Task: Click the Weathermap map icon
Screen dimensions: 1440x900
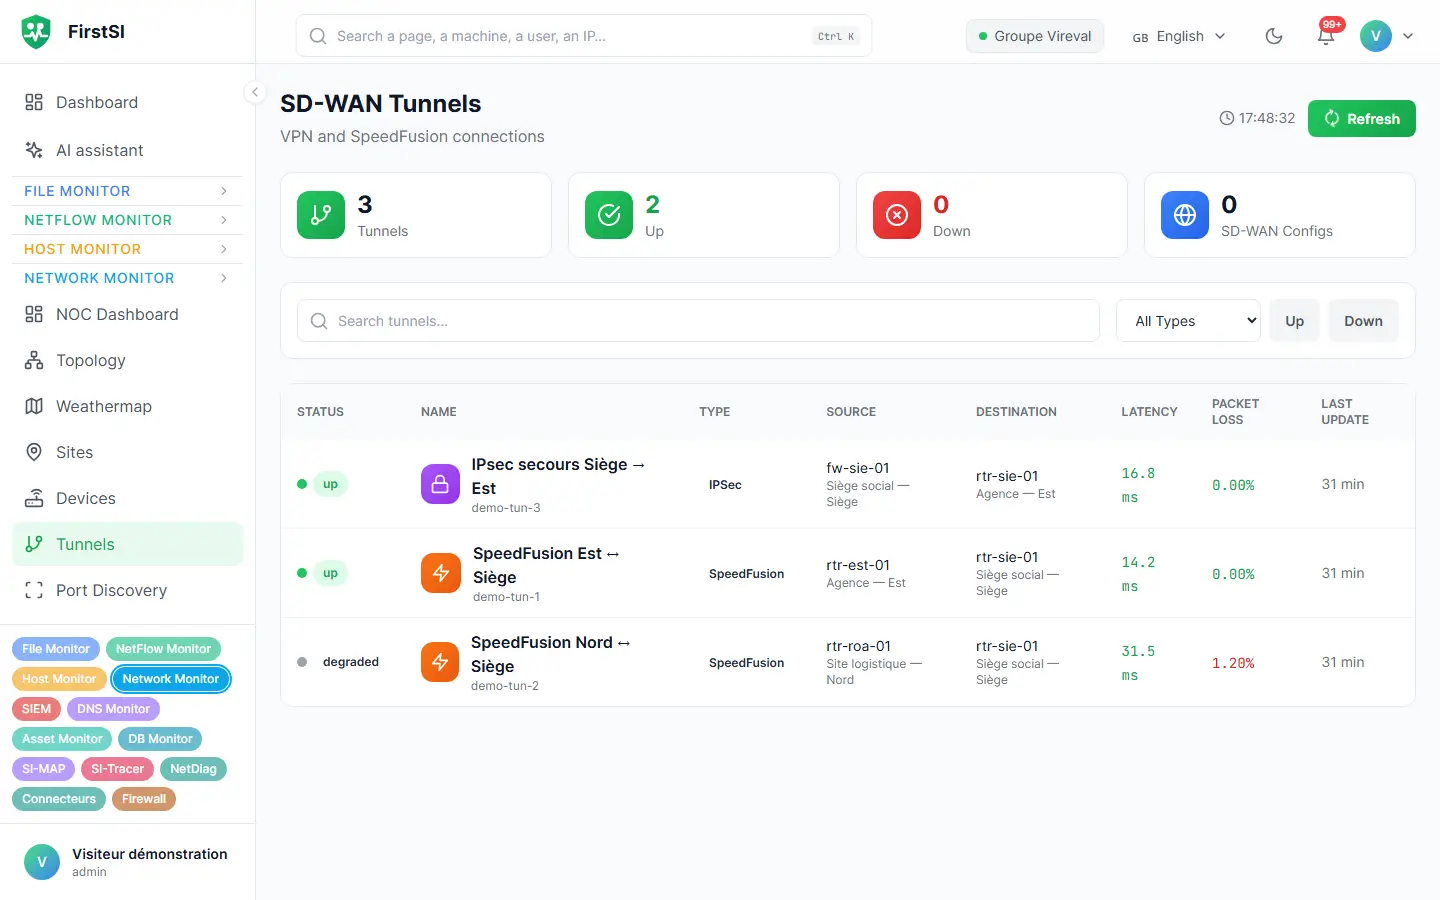Action: click(x=34, y=406)
